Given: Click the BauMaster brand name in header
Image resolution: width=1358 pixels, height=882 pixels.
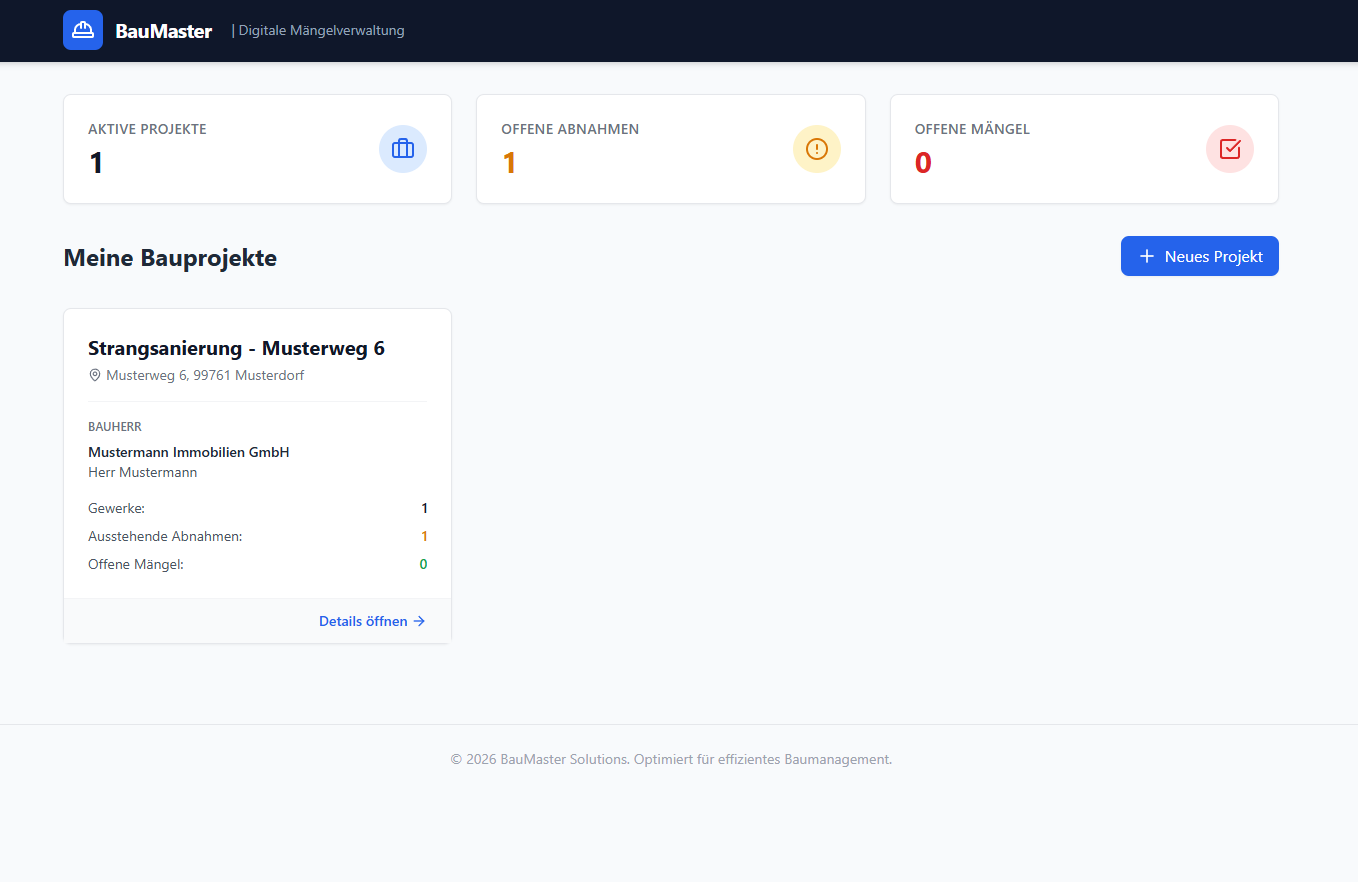Looking at the screenshot, I should coord(164,31).
